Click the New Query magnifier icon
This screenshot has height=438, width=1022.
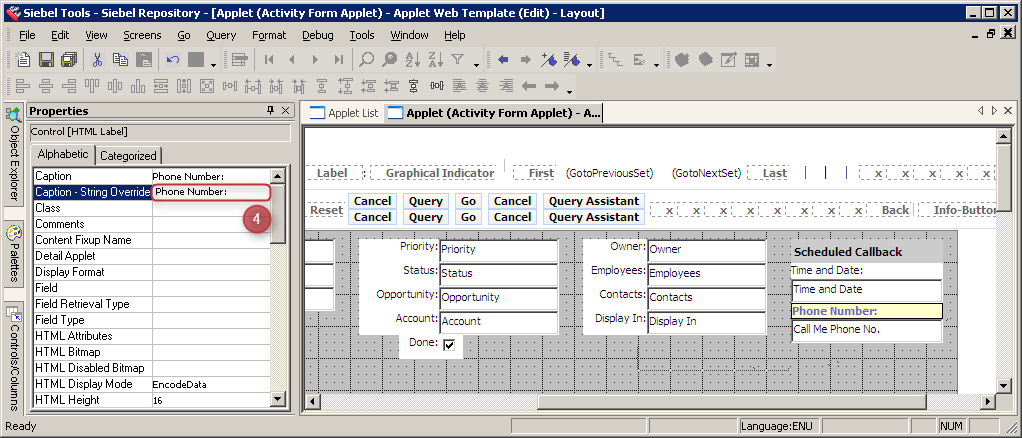367,60
